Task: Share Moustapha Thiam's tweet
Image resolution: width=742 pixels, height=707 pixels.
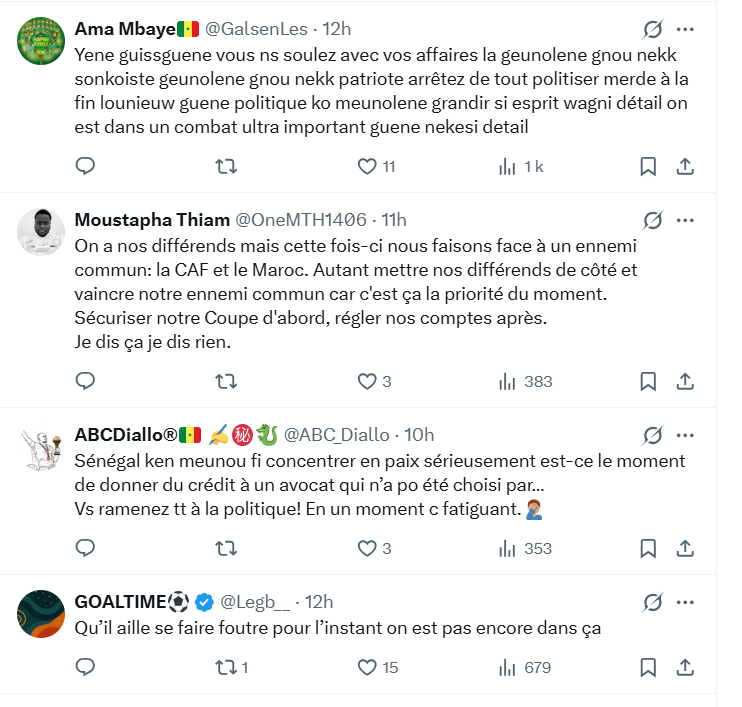Action: point(686,381)
